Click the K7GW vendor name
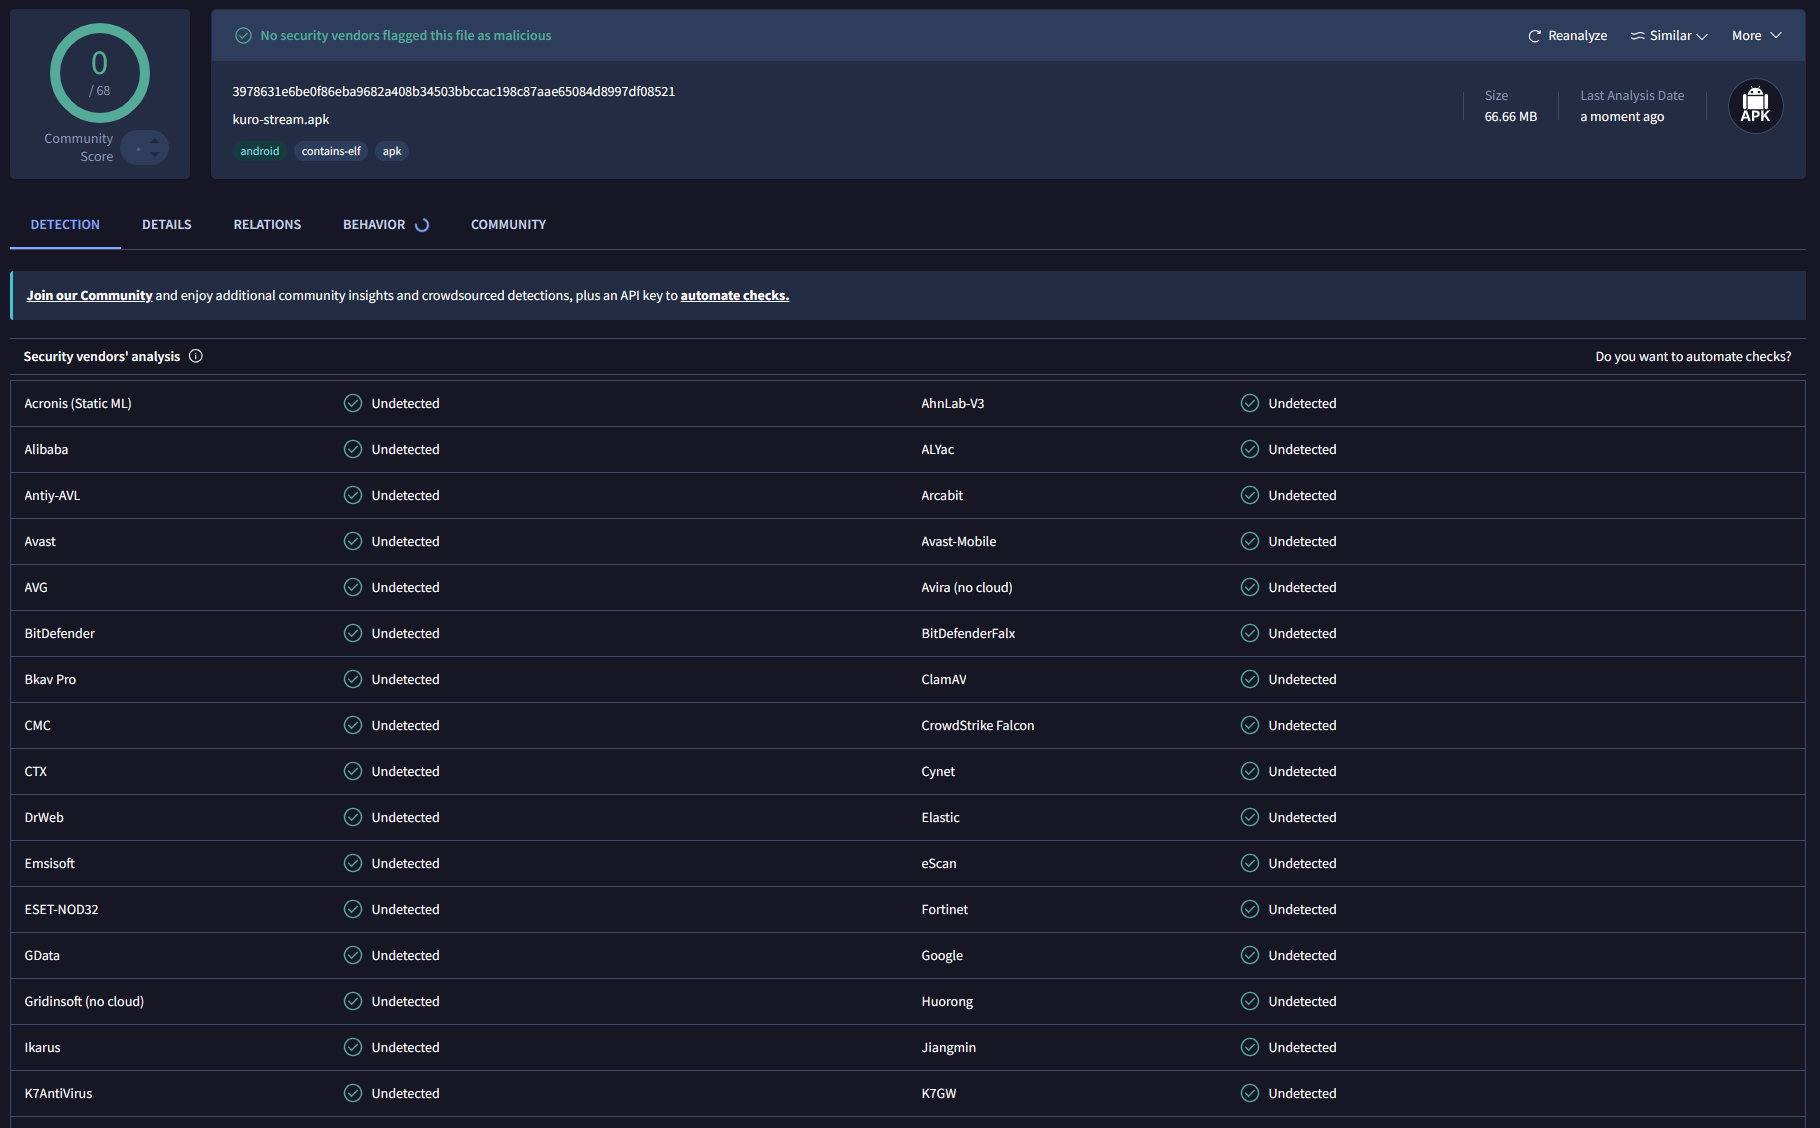 pos(939,1093)
